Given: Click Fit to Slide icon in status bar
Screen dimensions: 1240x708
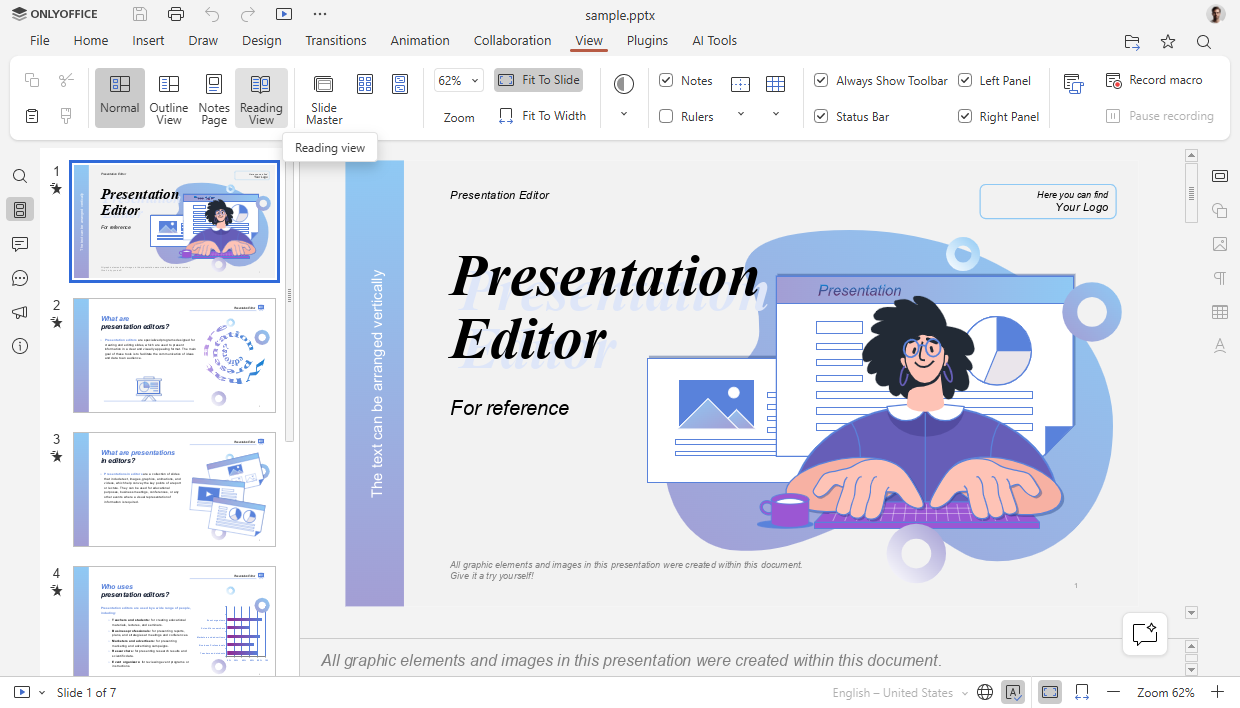Looking at the screenshot, I should (x=1050, y=692).
